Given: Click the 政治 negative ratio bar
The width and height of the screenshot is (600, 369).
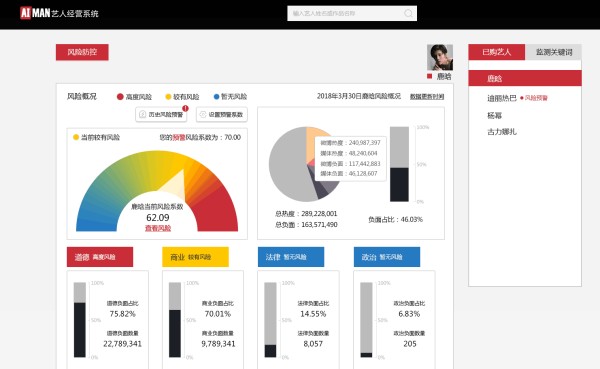Looking at the screenshot, I should [366, 320].
